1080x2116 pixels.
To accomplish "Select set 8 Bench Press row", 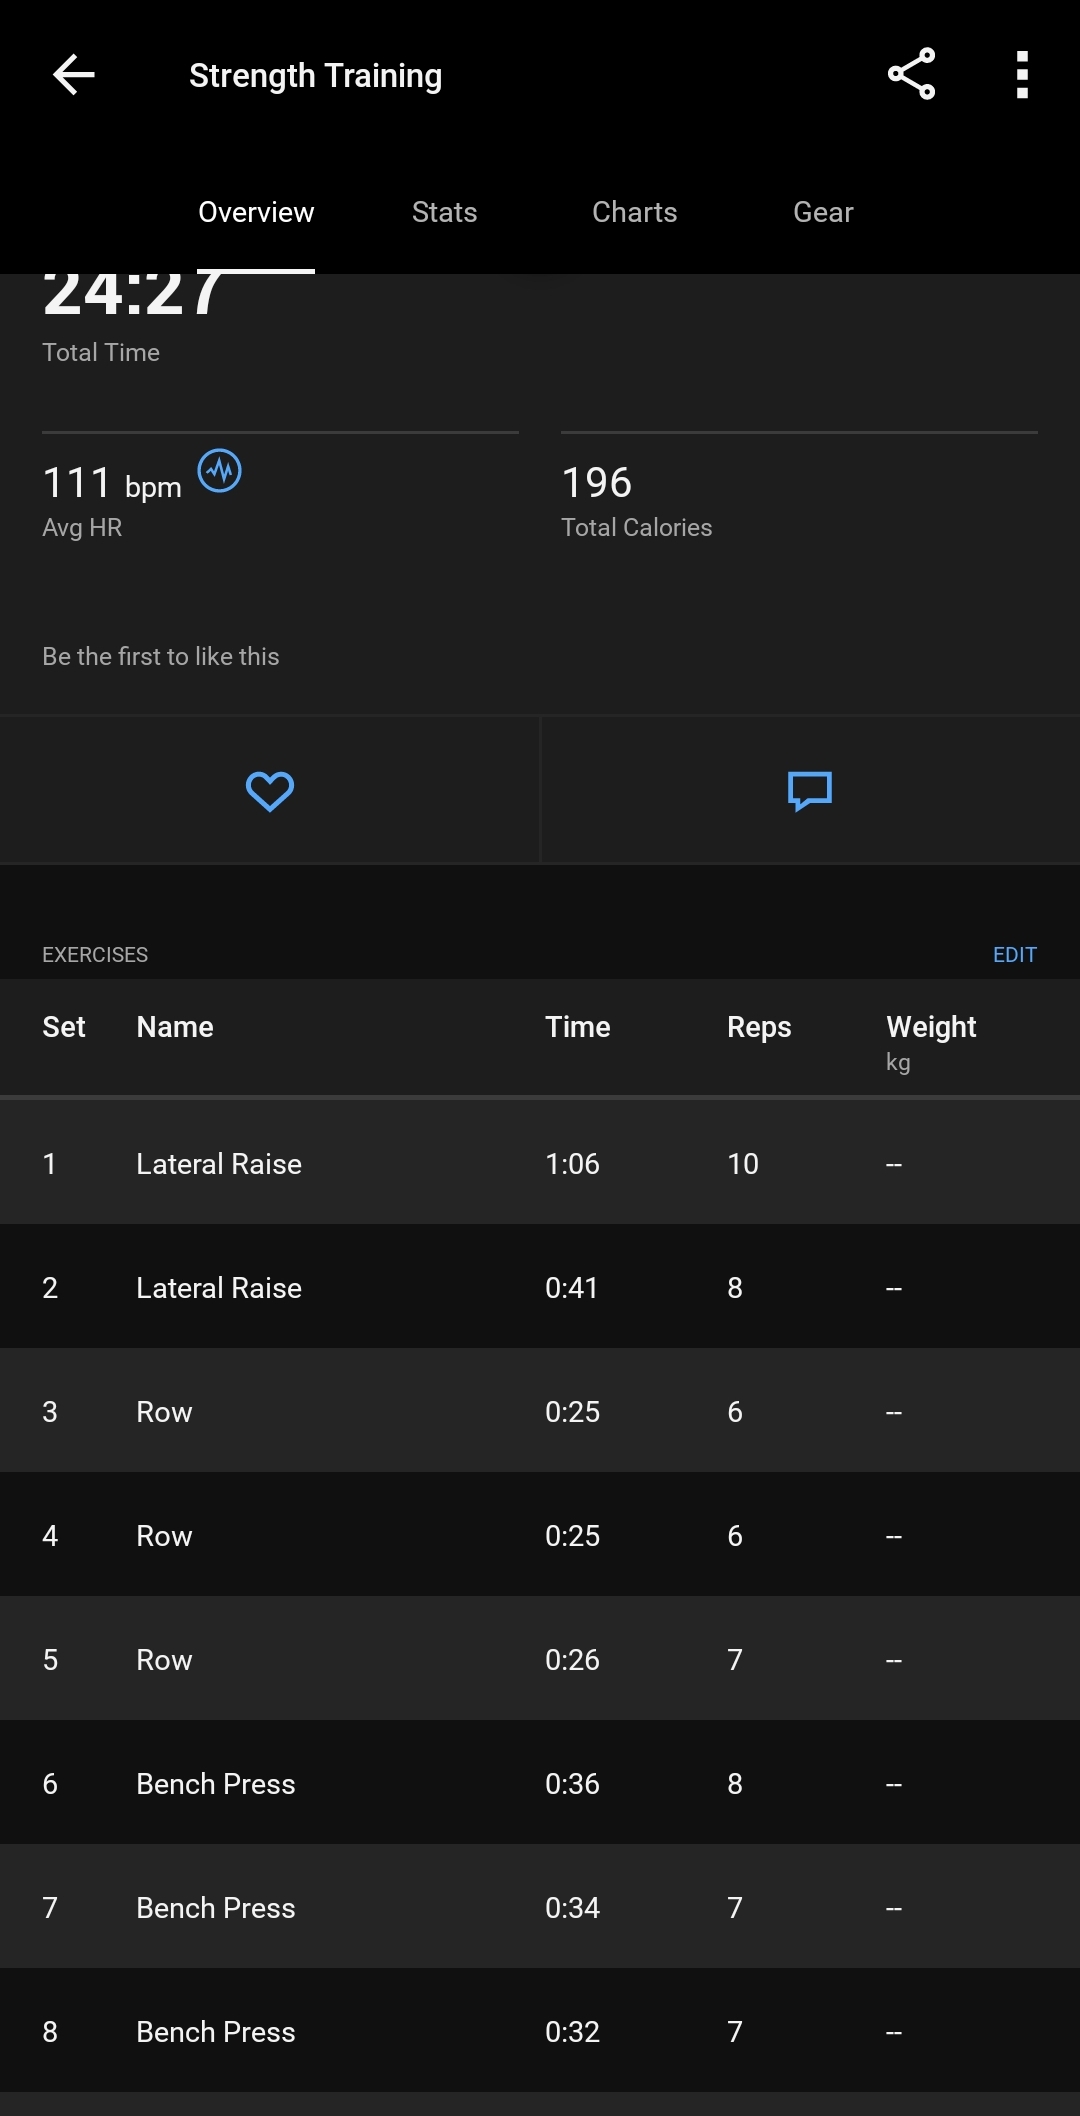I will click(540, 2031).
